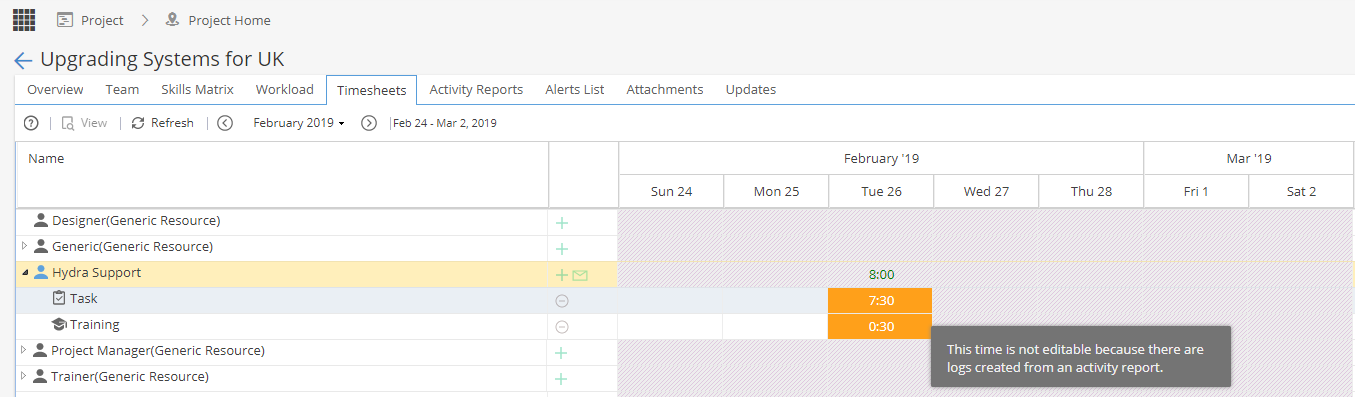Click the Wed 27 column header
The height and width of the screenshot is (397, 1355).
click(x=986, y=191)
